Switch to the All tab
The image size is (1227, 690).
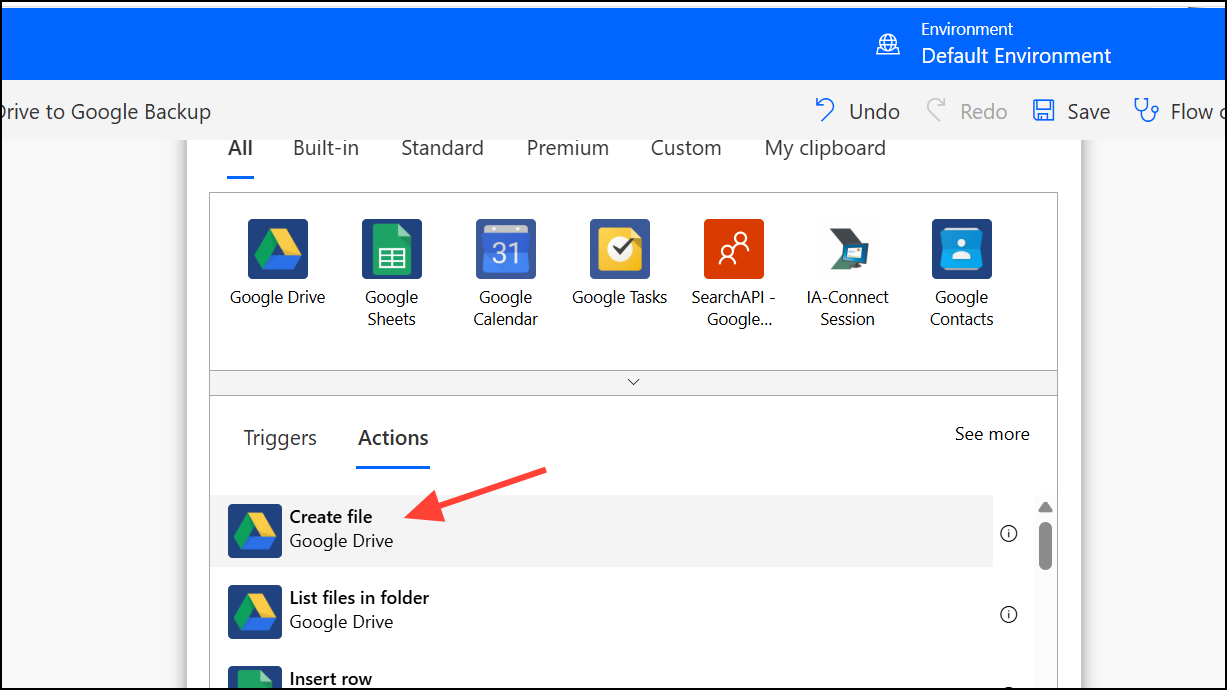pyautogui.click(x=240, y=148)
